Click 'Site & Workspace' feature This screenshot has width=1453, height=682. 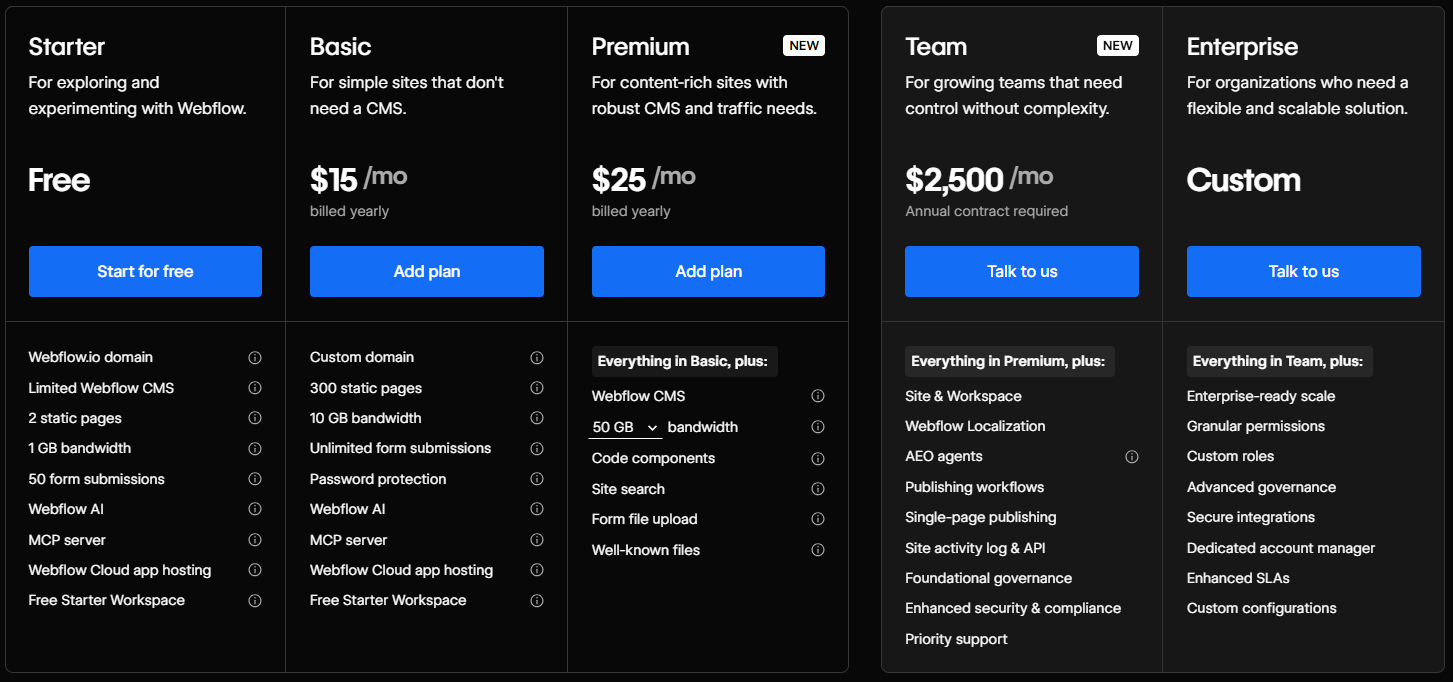[964, 396]
